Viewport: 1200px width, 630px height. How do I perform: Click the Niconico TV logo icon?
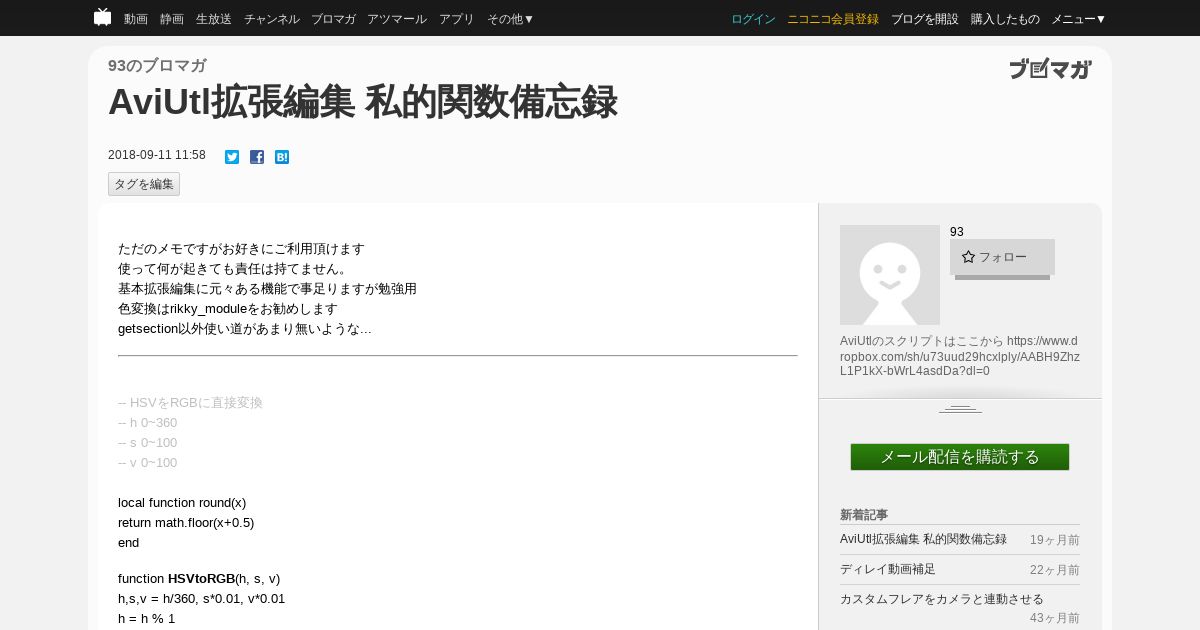coord(102,17)
